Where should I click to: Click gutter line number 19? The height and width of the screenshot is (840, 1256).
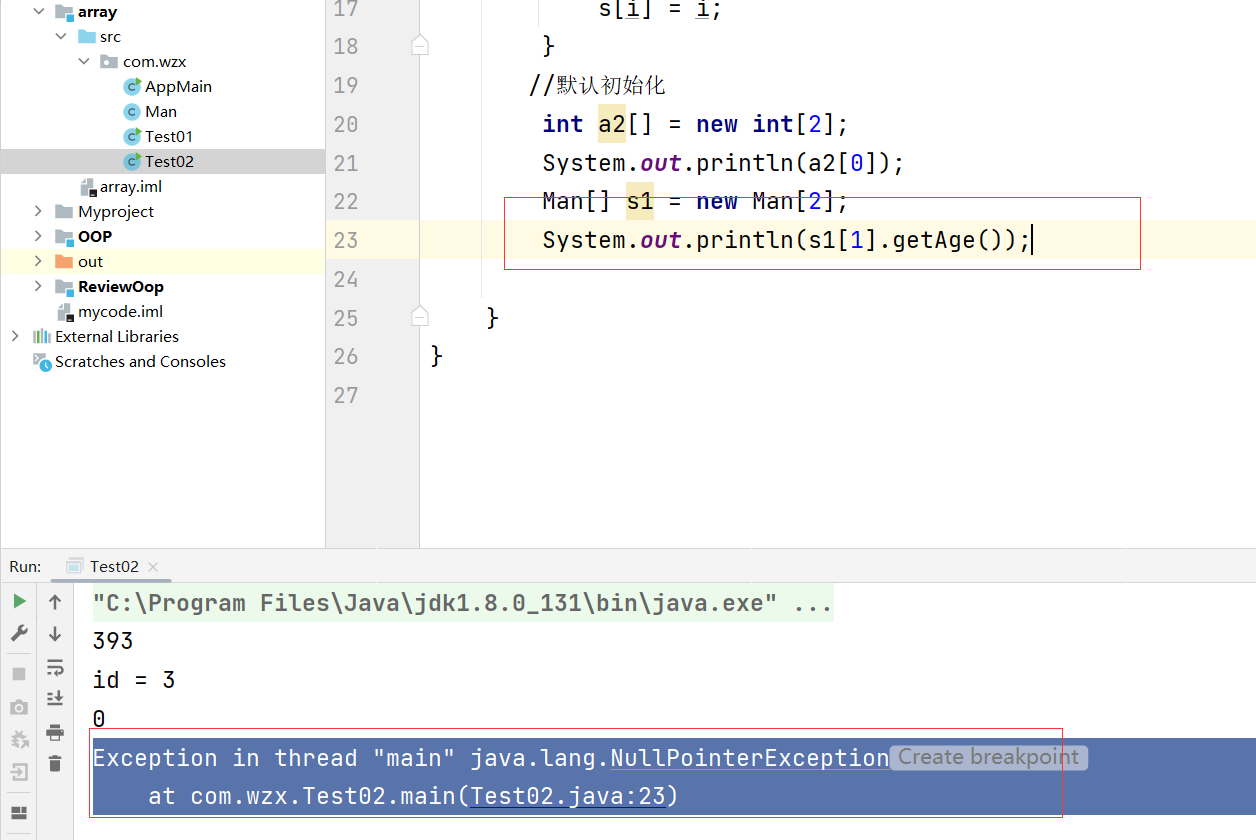click(x=345, y=85)
